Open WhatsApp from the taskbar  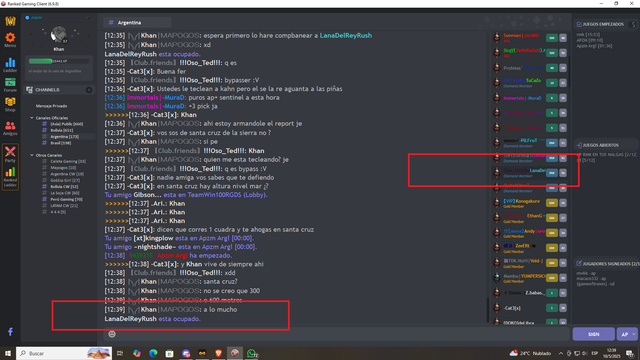click(x=252, y=353)
